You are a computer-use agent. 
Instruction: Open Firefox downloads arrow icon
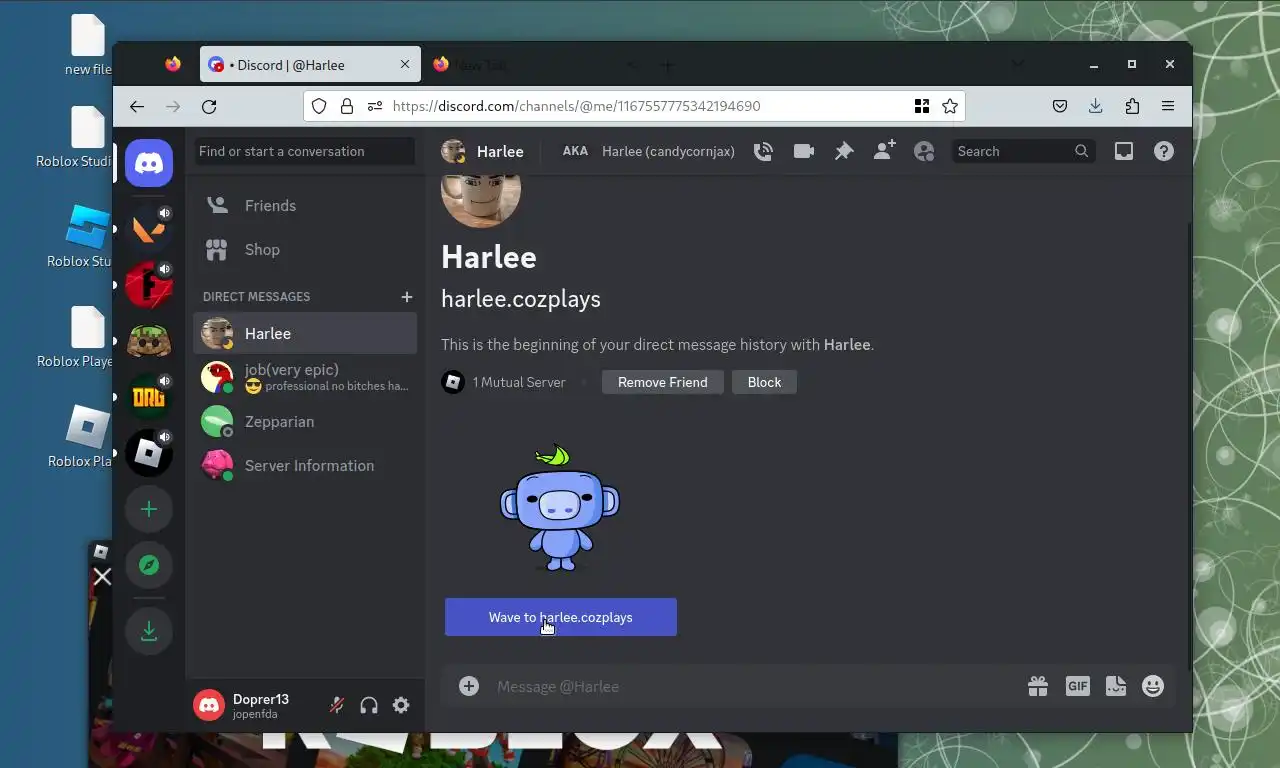click(x=1095, y=106)
